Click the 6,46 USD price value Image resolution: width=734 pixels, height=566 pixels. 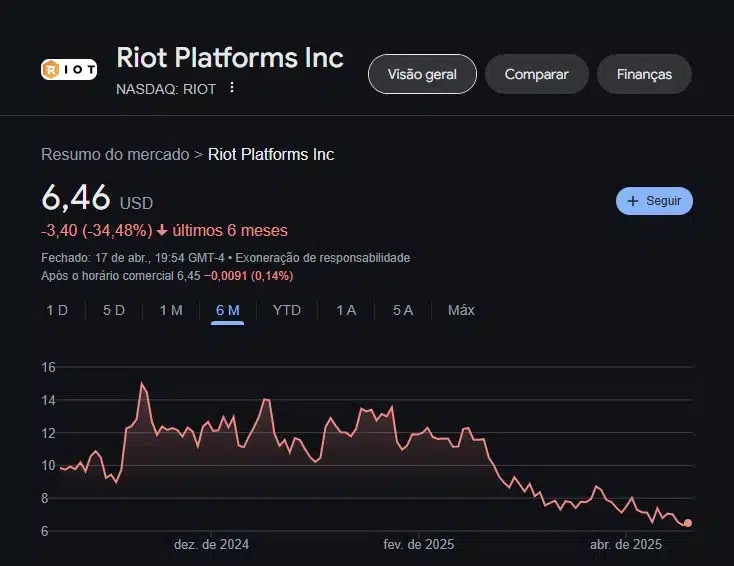(97, 198)
